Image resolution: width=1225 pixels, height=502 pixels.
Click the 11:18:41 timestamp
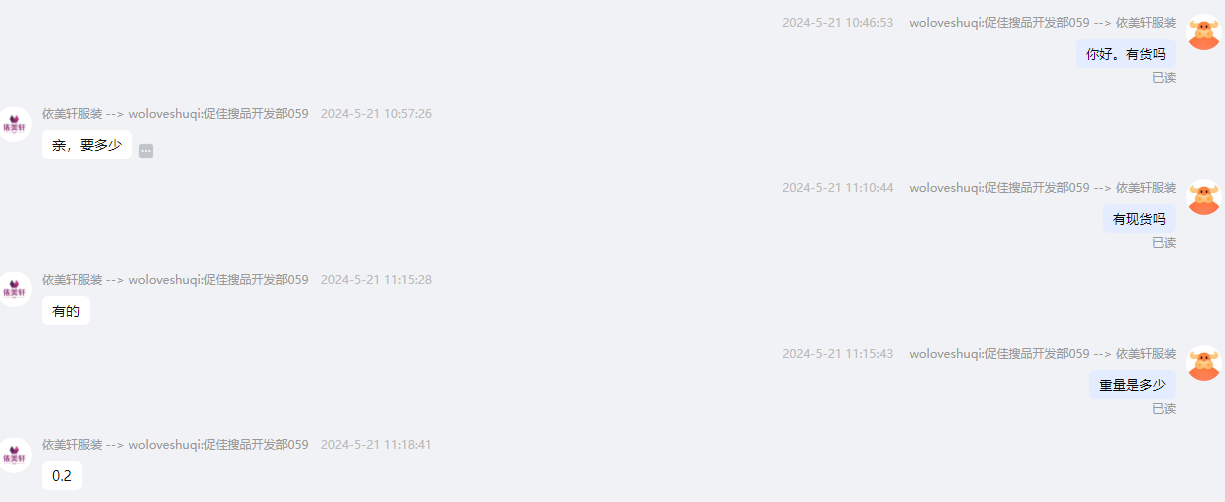pyautogui.click(x=376, y=445)
